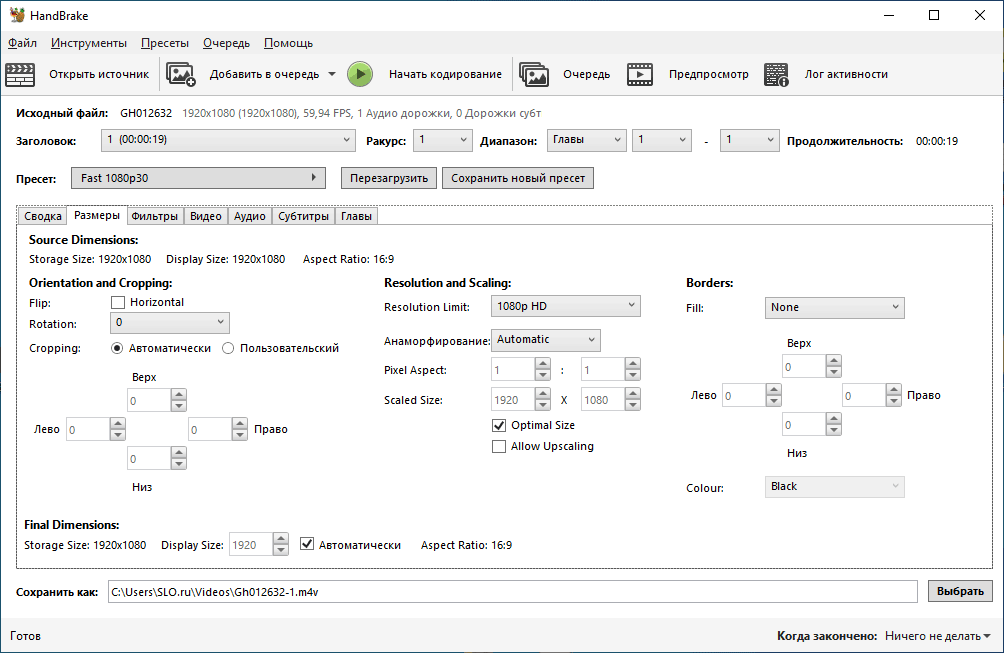Click the Готов status text
Viewport: 1004px width, 653px height.
[x=26, y=636]
